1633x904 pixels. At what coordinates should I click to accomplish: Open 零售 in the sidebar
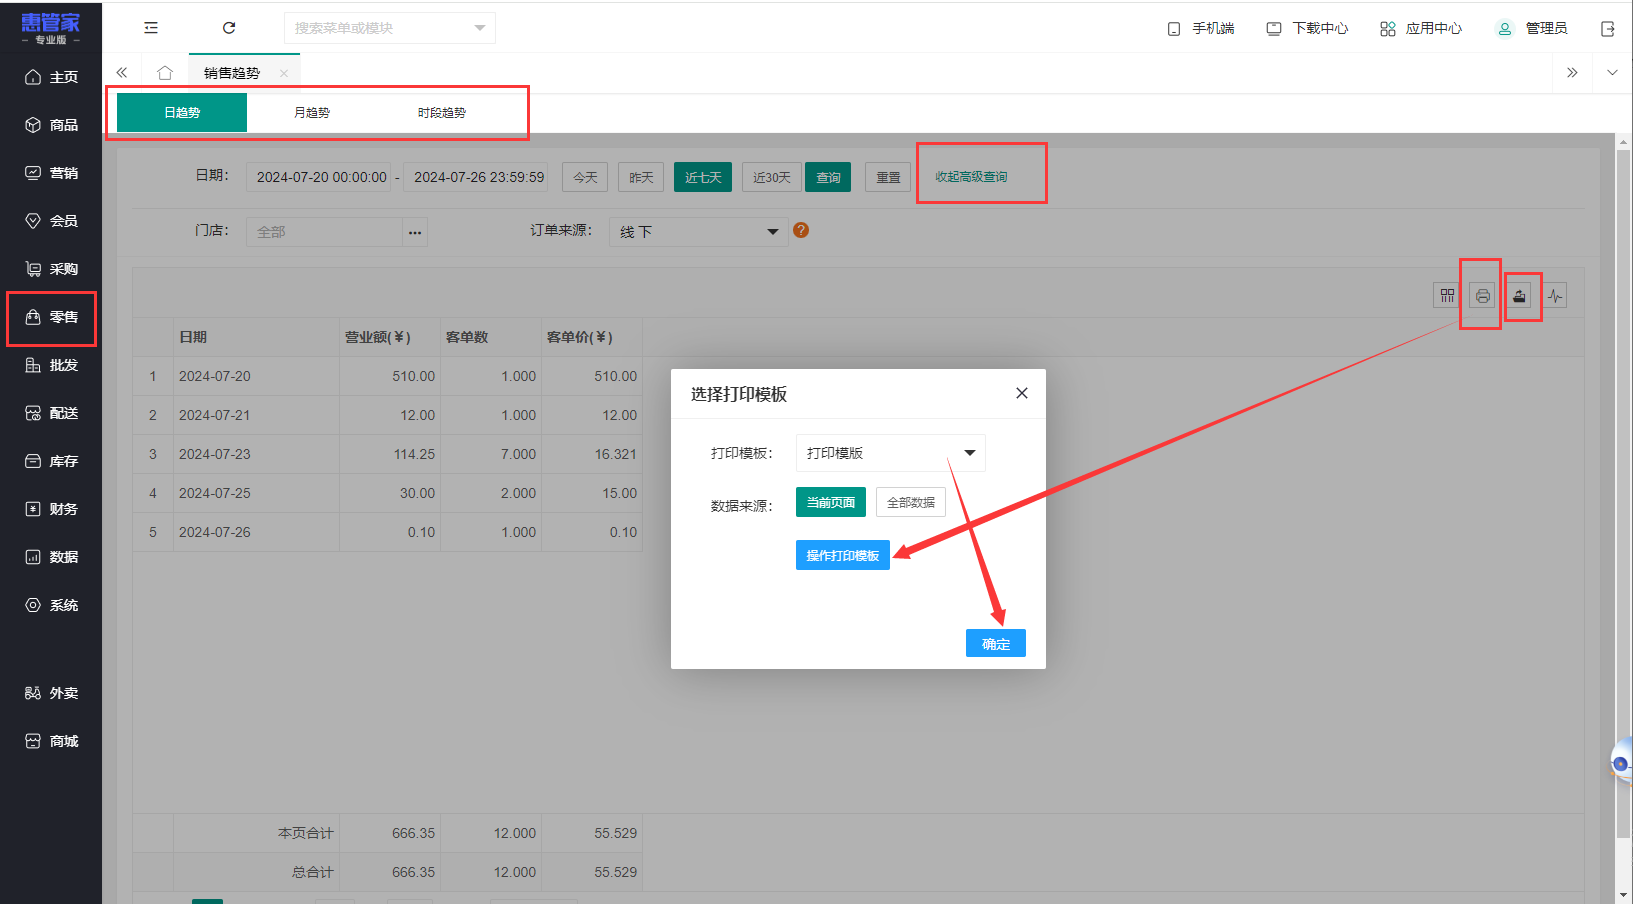51,317
